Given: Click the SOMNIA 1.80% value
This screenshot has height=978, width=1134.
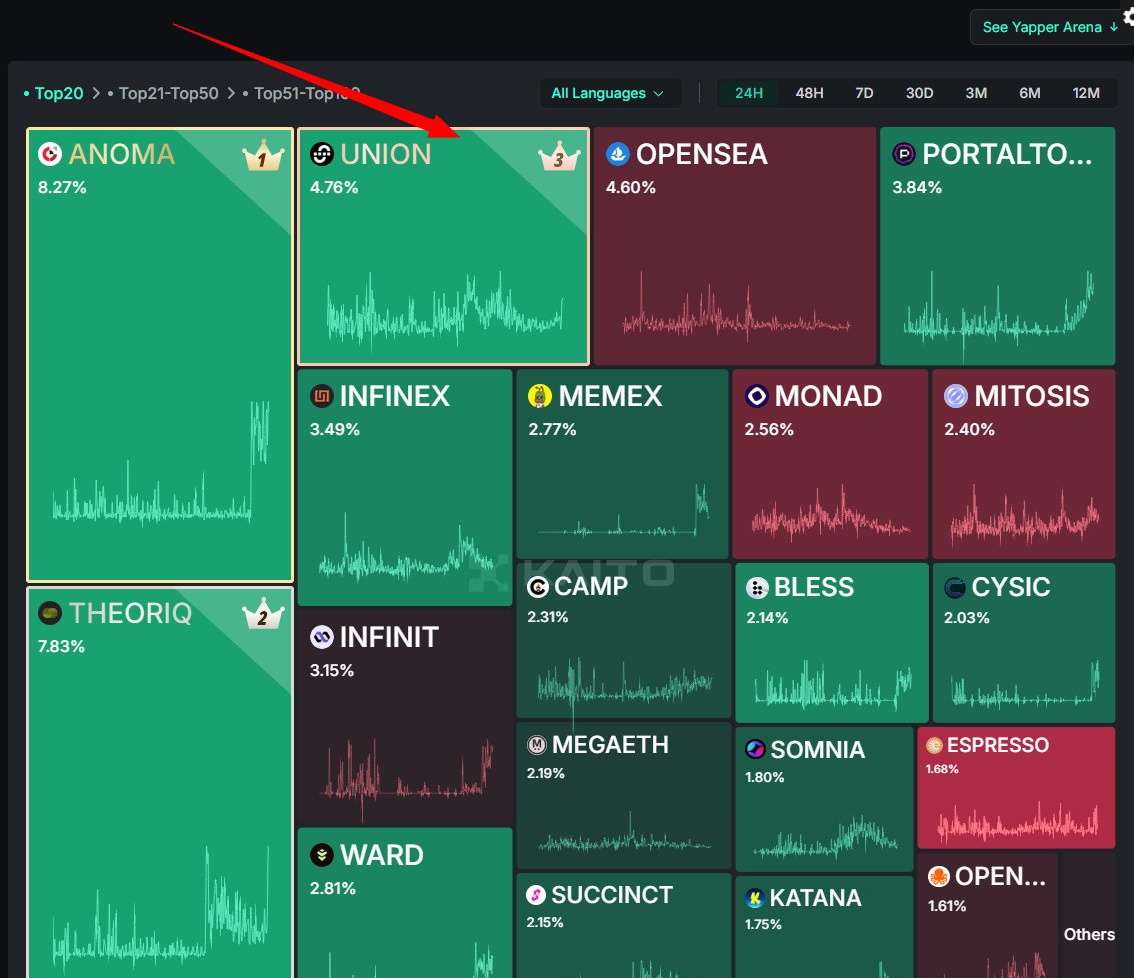Looking at the screenshot, I should [764, 778].
